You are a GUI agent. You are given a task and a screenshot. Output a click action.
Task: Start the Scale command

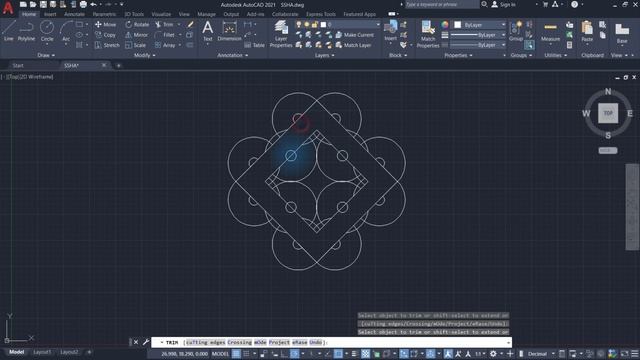(x=136, y=45)
